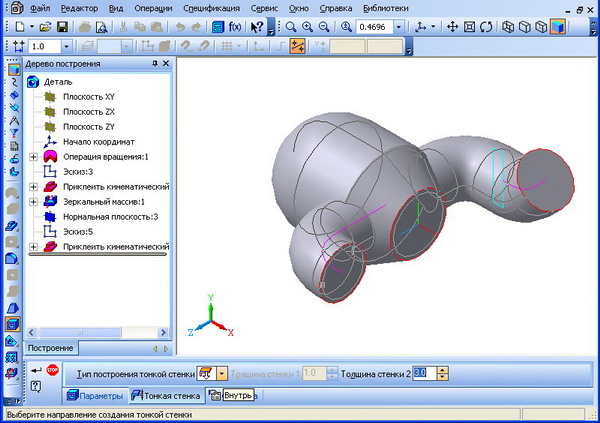Viewport: 600px width, 423px height.
Task: Click the red STOP abort button
Action: coord(52,371)
